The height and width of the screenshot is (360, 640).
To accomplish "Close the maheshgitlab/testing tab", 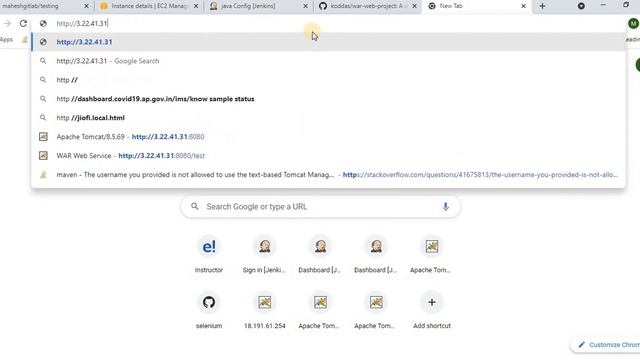I will (86, 6).
